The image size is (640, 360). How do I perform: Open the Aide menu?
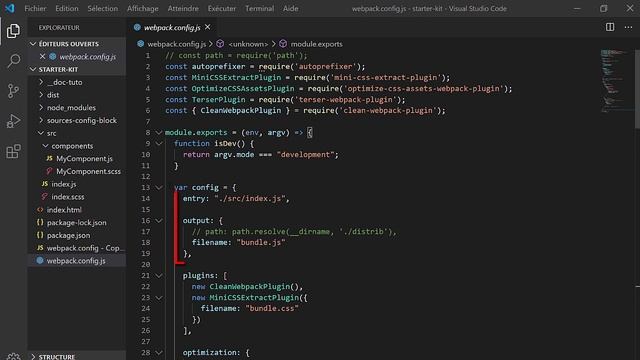coord(291,8)
